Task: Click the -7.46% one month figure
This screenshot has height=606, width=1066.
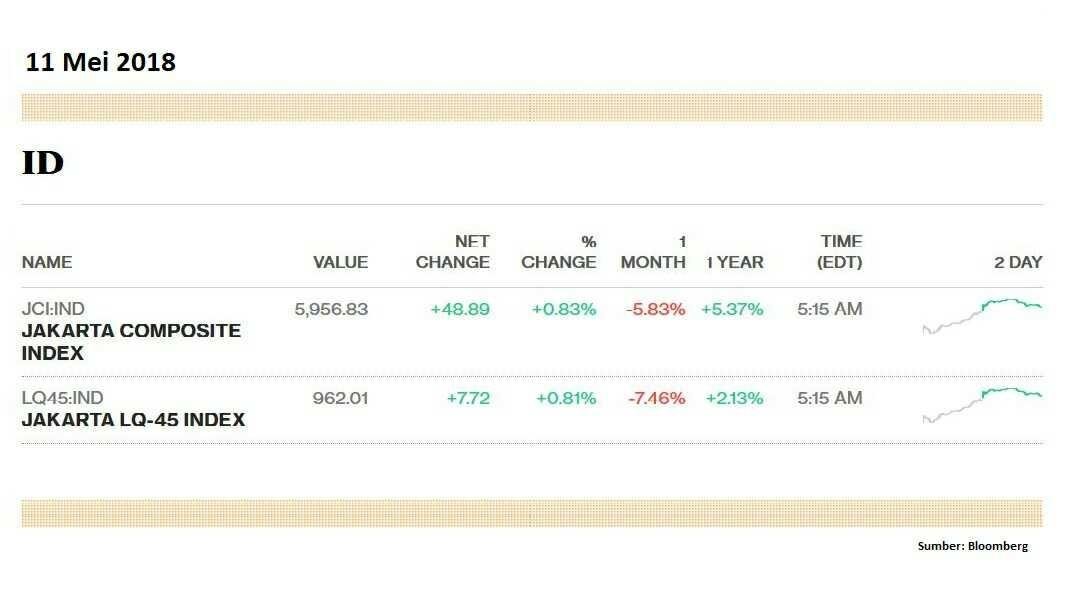Action: pos(657,398)
